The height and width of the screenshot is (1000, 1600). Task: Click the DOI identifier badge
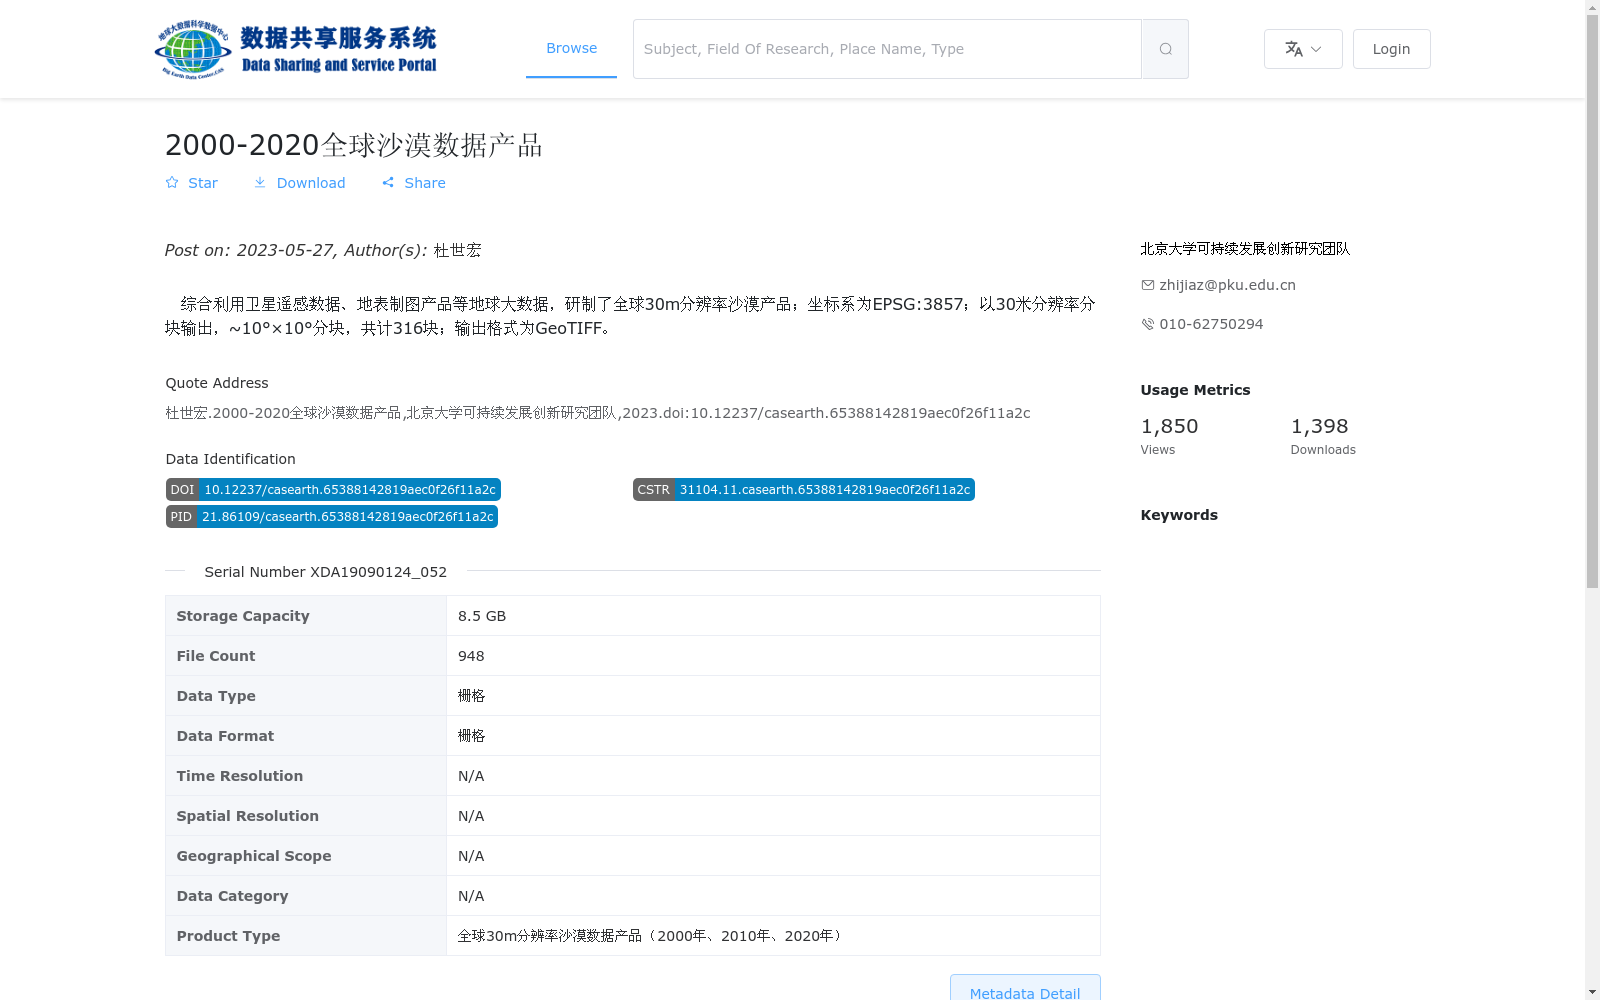coord(333,490)
